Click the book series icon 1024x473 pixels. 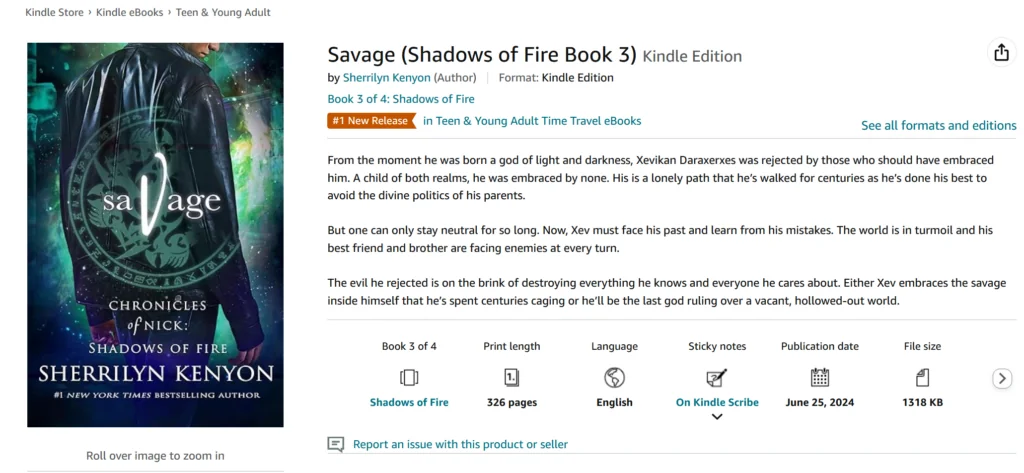click(x=409, y=378)
